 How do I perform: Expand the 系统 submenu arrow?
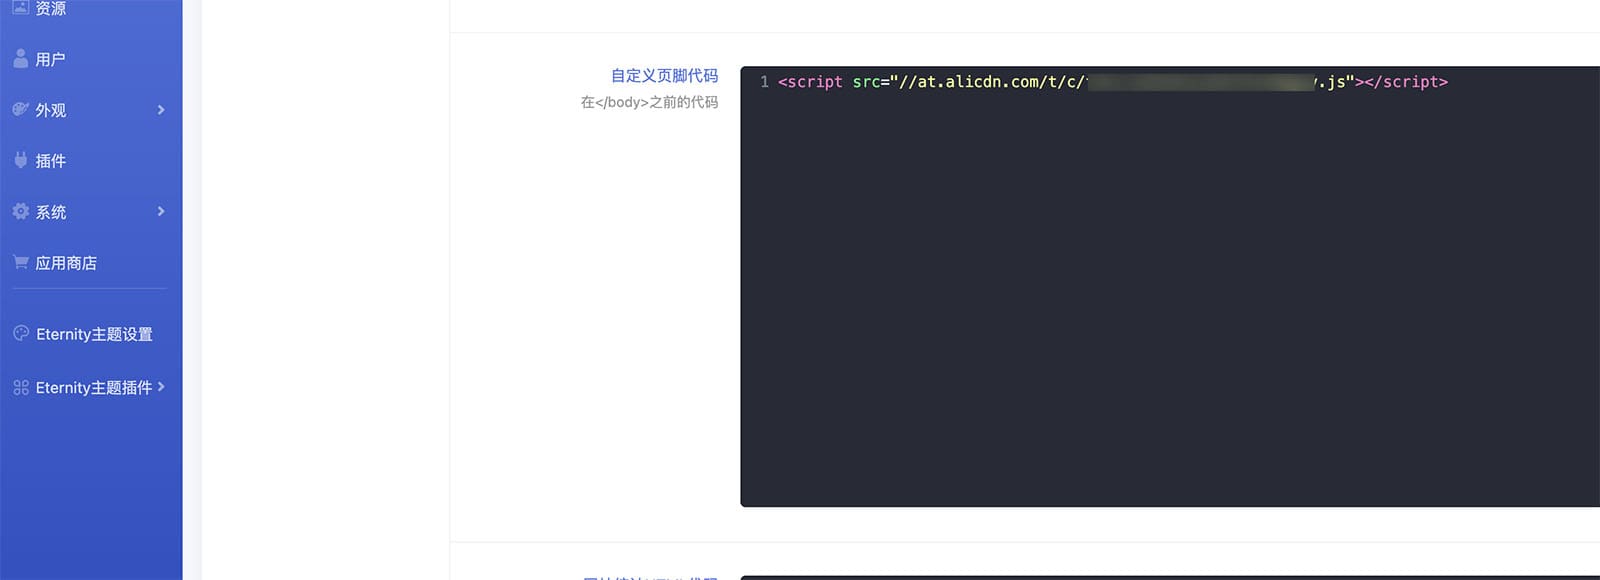click(x=161, y=212)
